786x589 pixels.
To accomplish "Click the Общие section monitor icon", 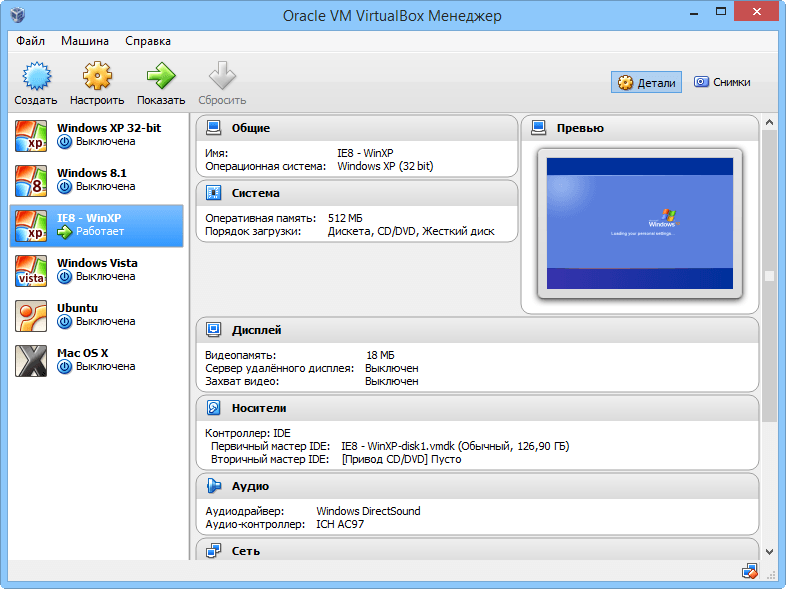I will click(x=214, y=128).
